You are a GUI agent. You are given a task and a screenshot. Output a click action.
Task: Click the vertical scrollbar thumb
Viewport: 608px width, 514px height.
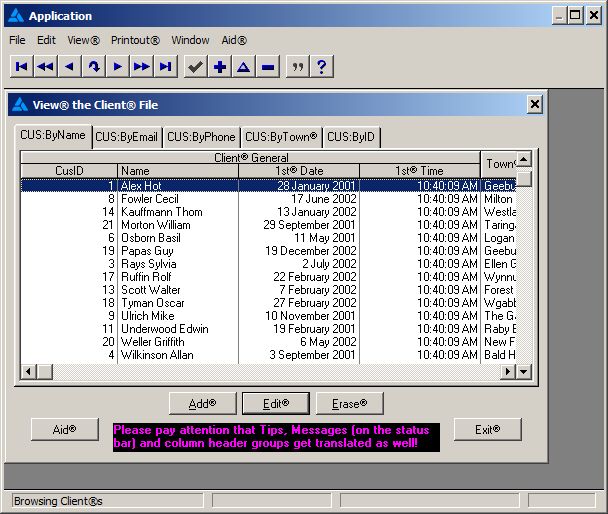pyautogui.click(x=523, y=178)
